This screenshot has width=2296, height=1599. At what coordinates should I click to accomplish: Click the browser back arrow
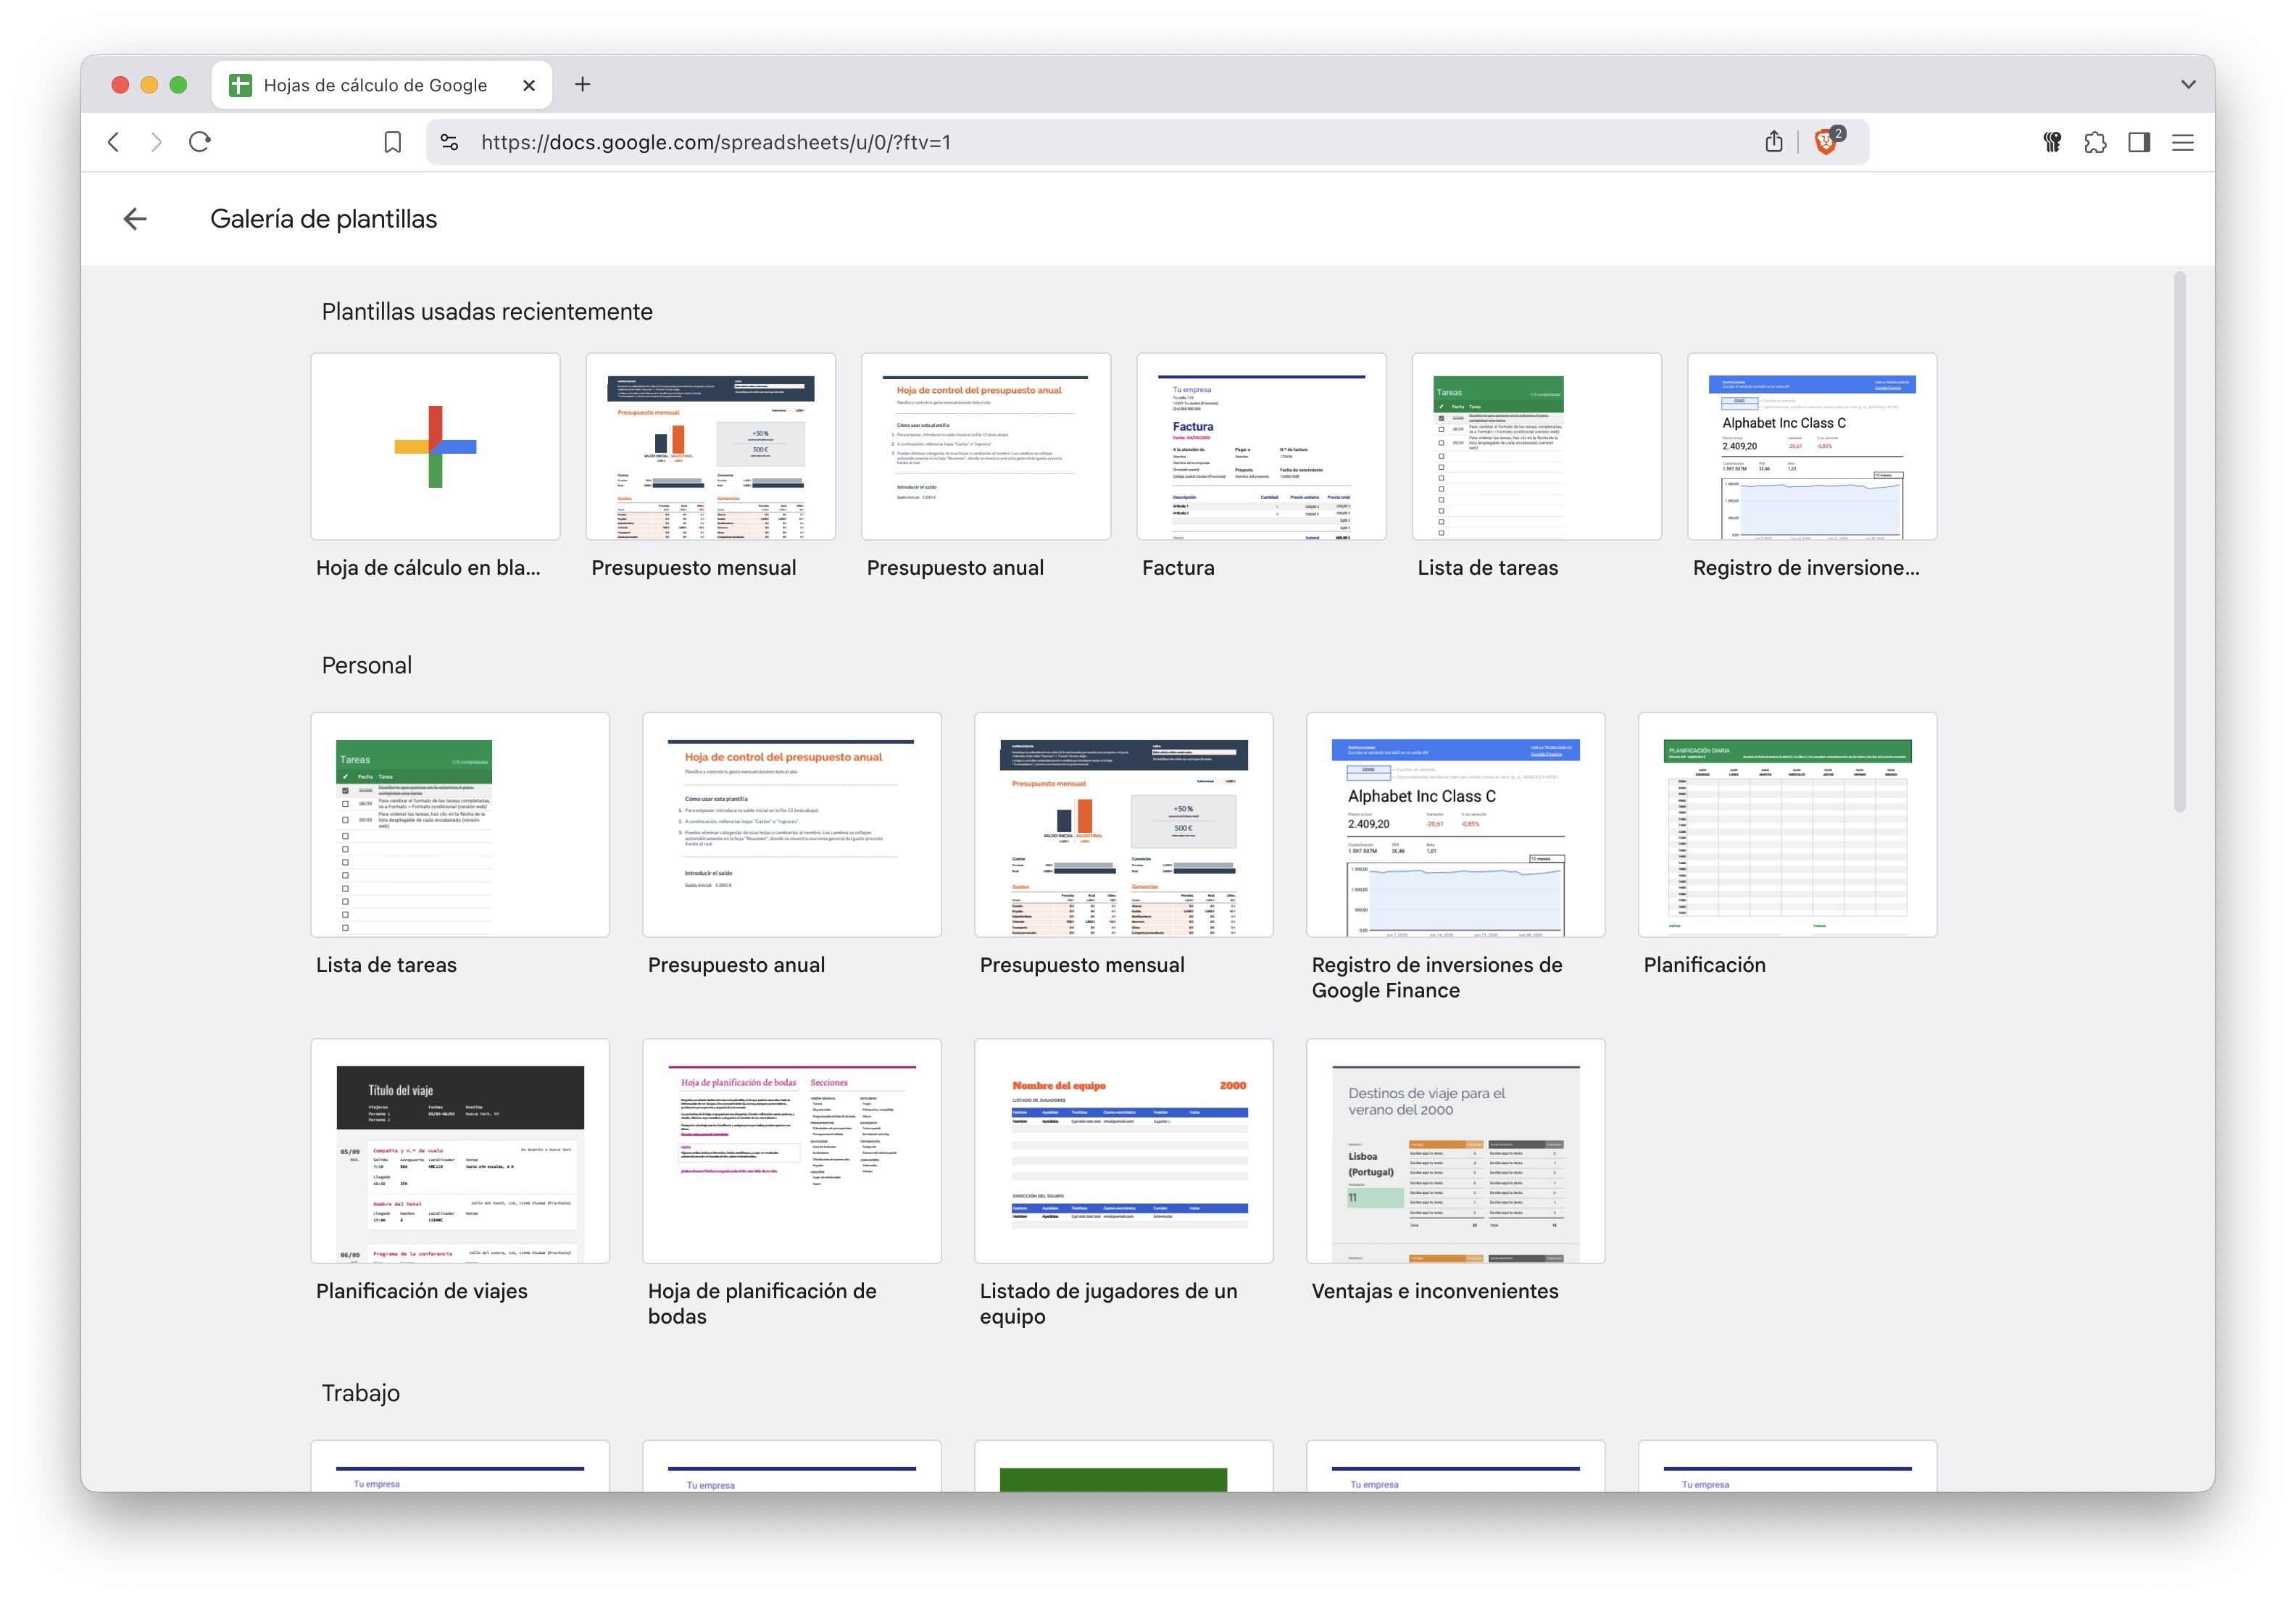click(x=114, y=142)
